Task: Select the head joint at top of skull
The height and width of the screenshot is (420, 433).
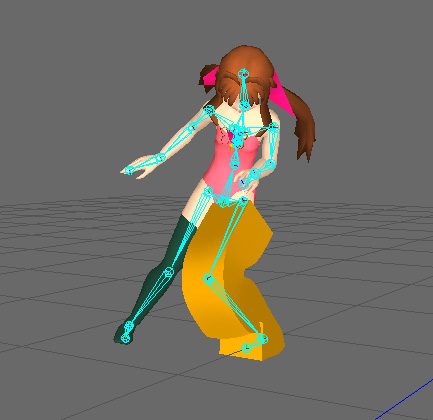Action: (243, 73)
